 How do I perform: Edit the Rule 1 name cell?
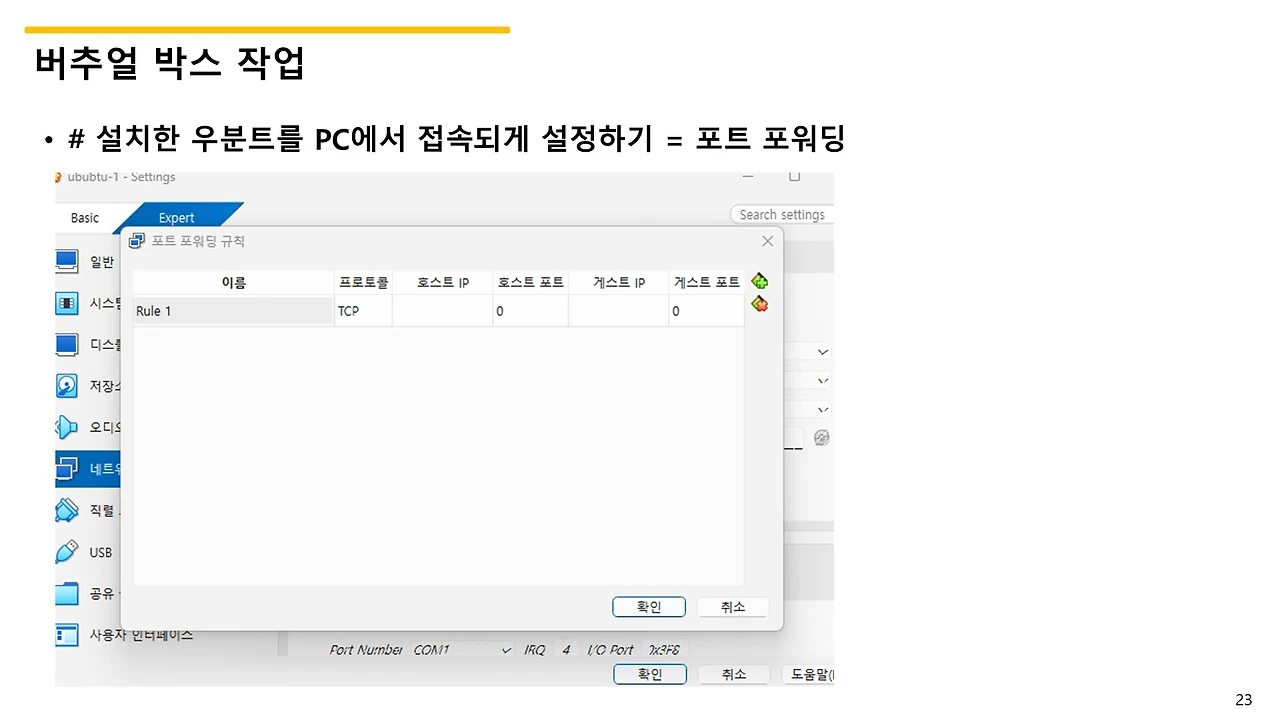(232, 310)
